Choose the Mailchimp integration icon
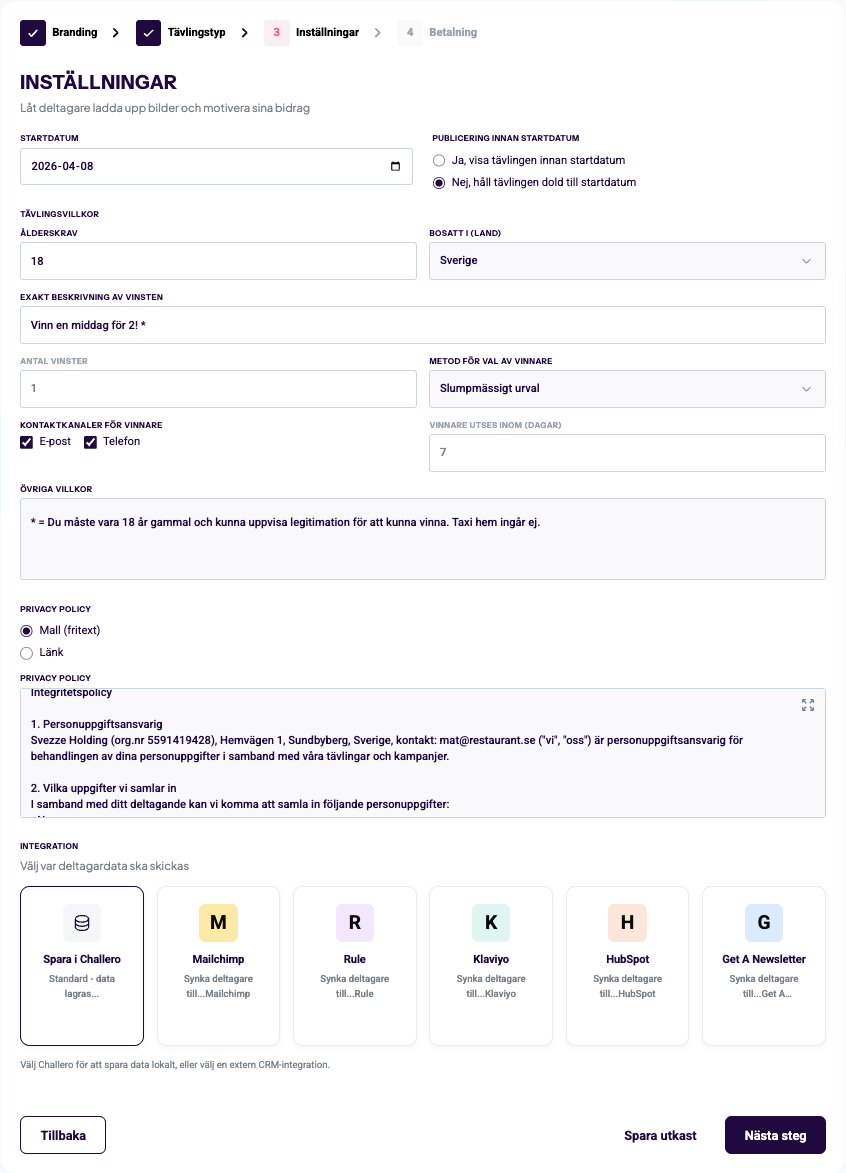This screenshot has height=1173, width=846. pyautogui.click(x=218, y=922)
